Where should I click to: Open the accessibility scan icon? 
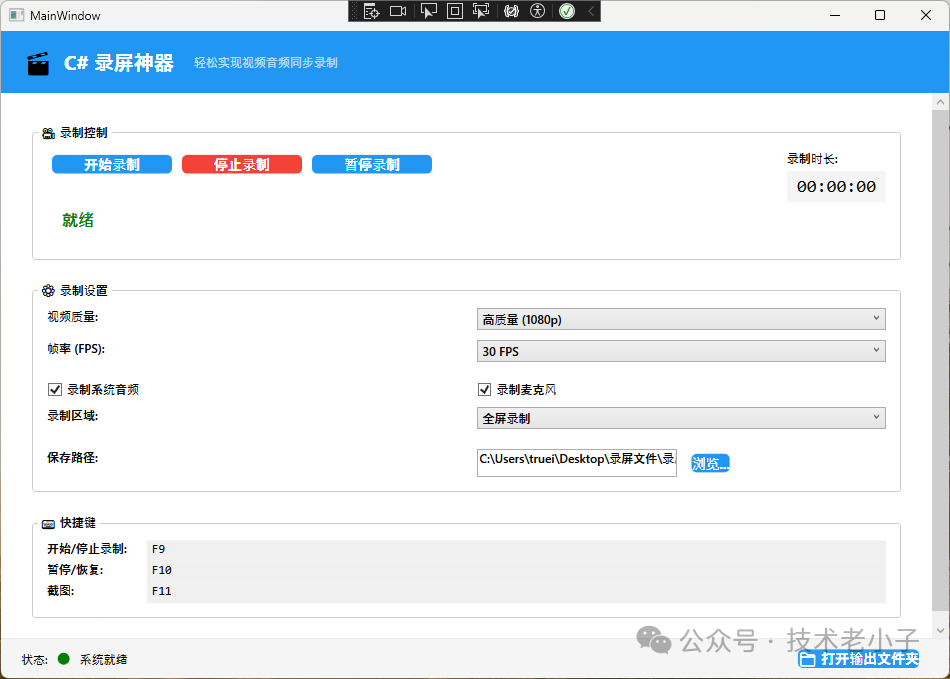coord(537,12)
